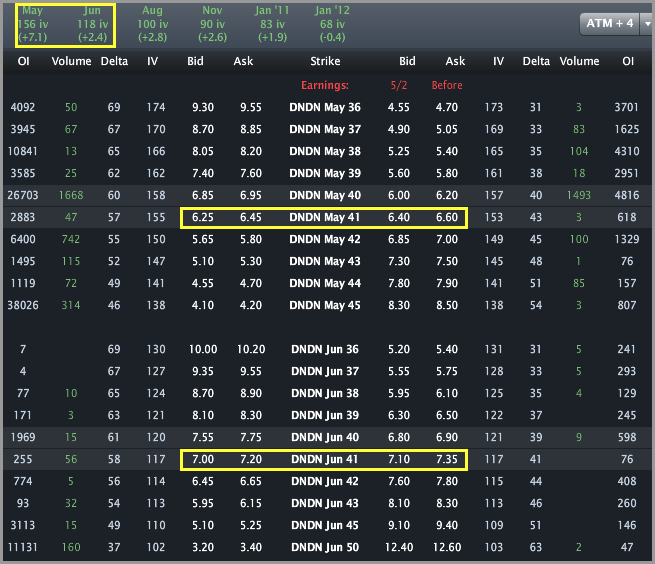Click the ATM + 4 button
Viewport: 655px width, 564px height.
click(x=609, y=24)
